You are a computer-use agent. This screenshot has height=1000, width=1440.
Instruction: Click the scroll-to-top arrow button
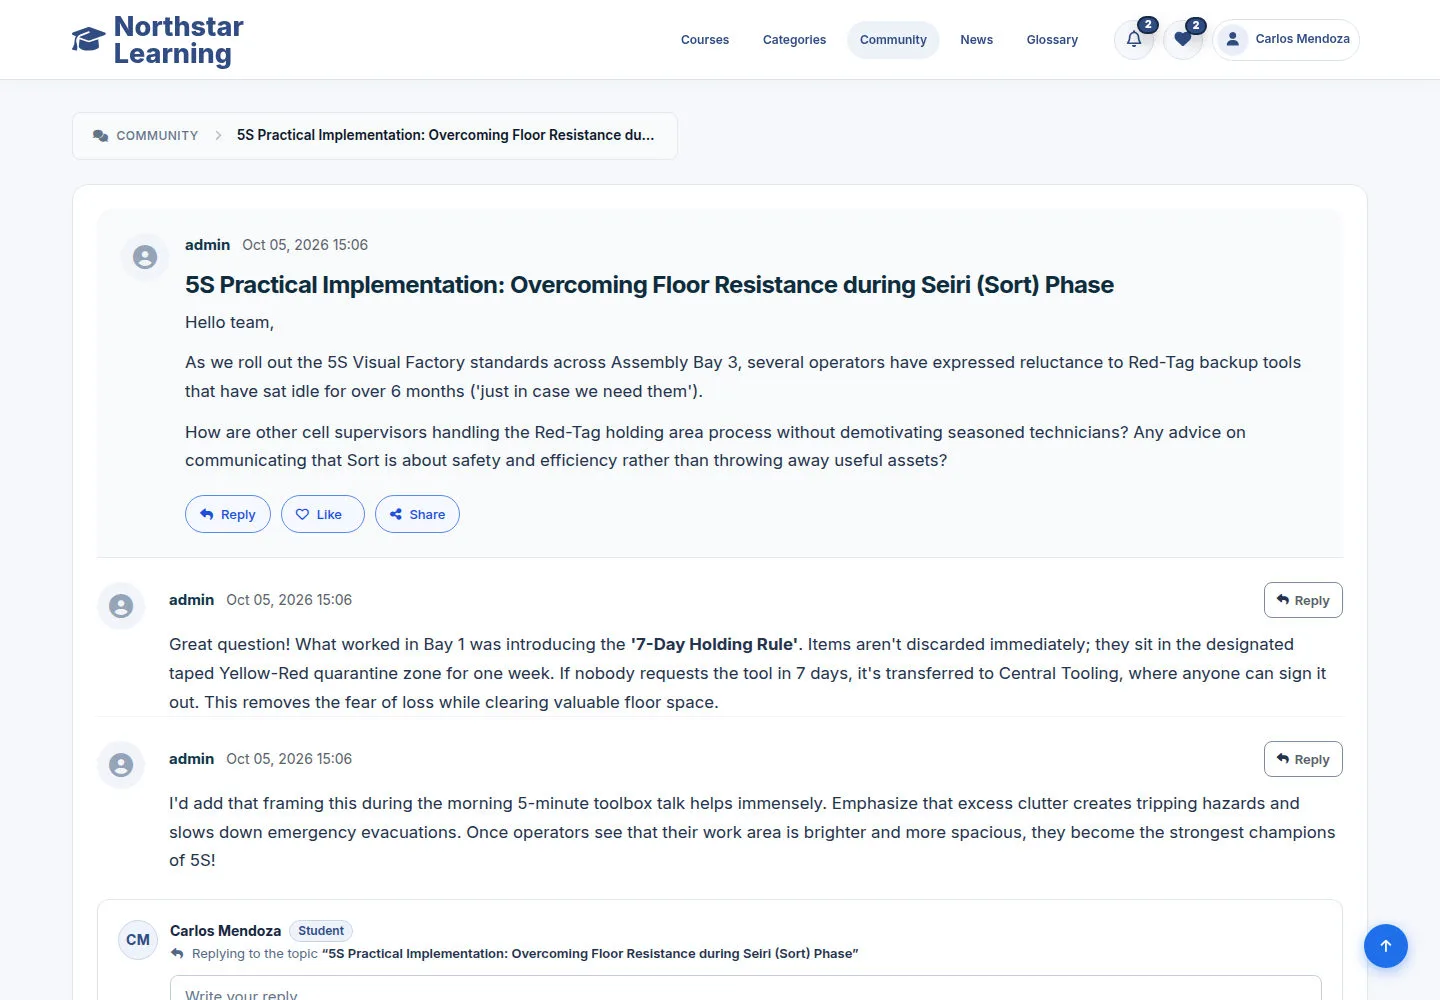(x=1386, y=946)
